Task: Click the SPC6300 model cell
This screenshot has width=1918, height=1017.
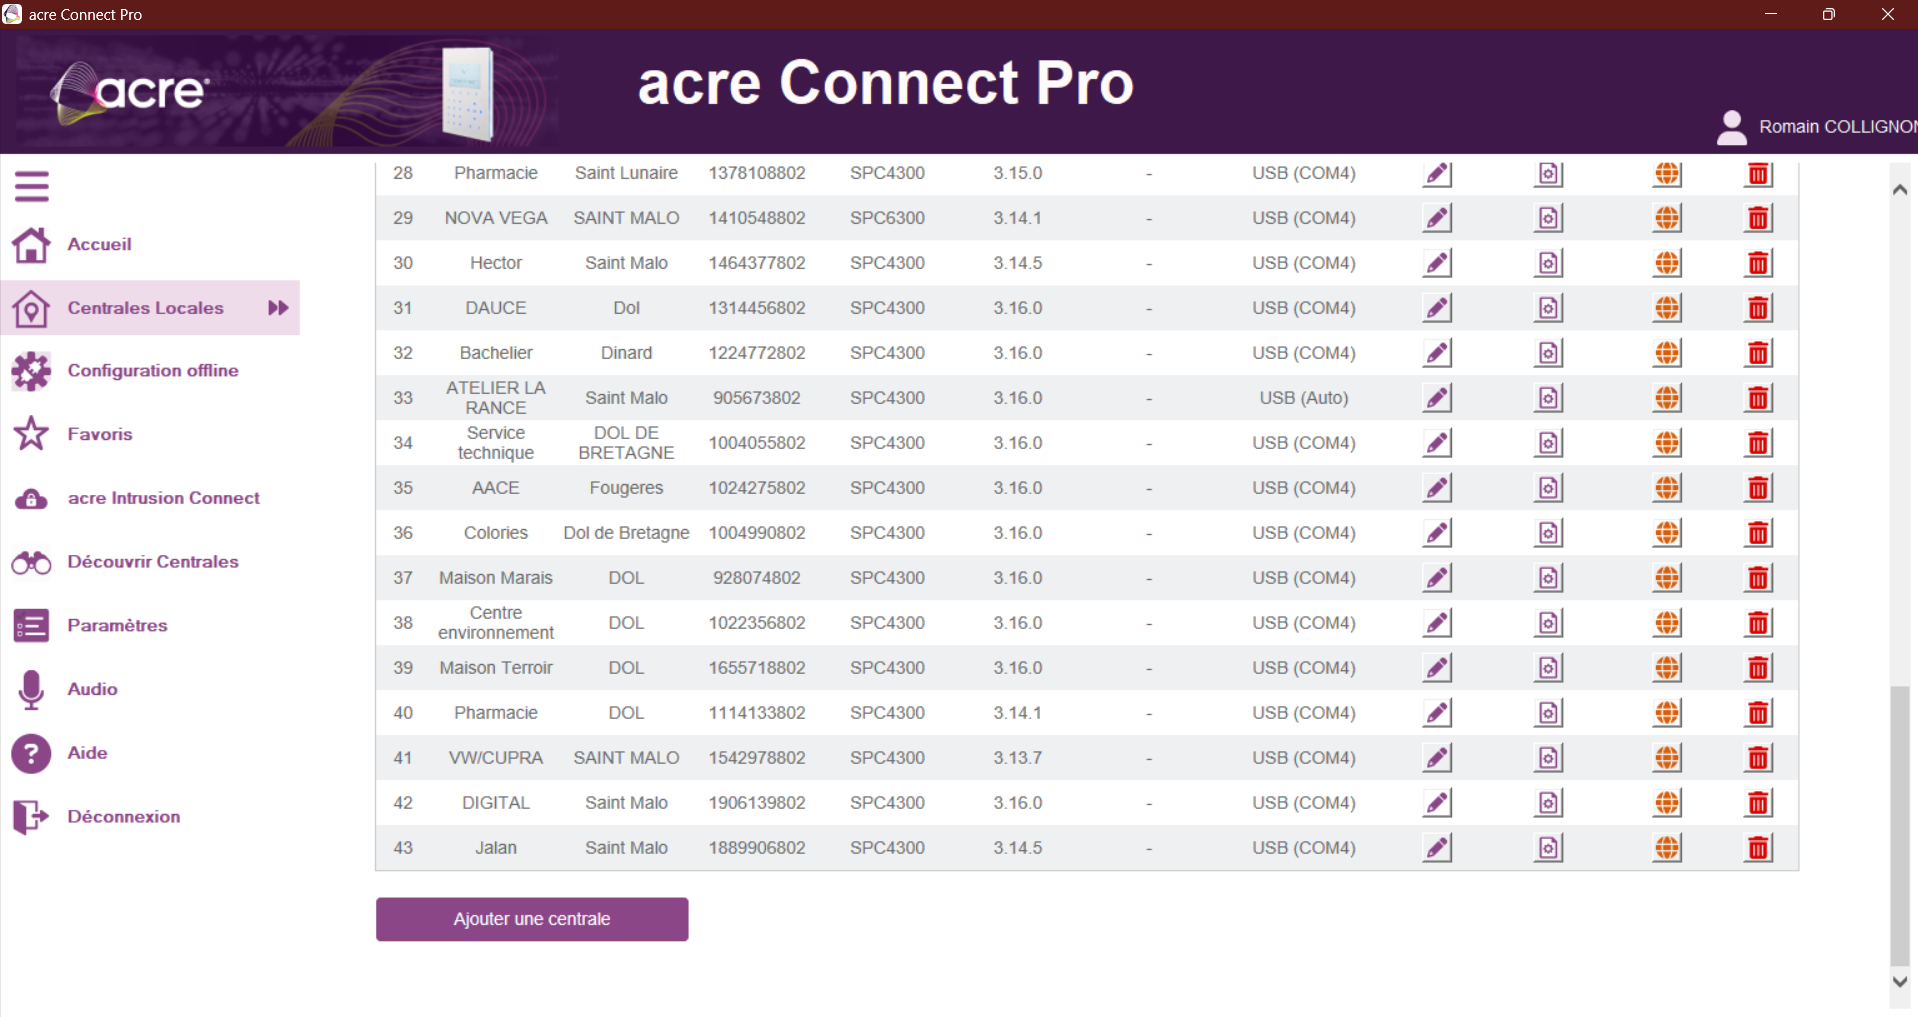Action: [887, 218]
